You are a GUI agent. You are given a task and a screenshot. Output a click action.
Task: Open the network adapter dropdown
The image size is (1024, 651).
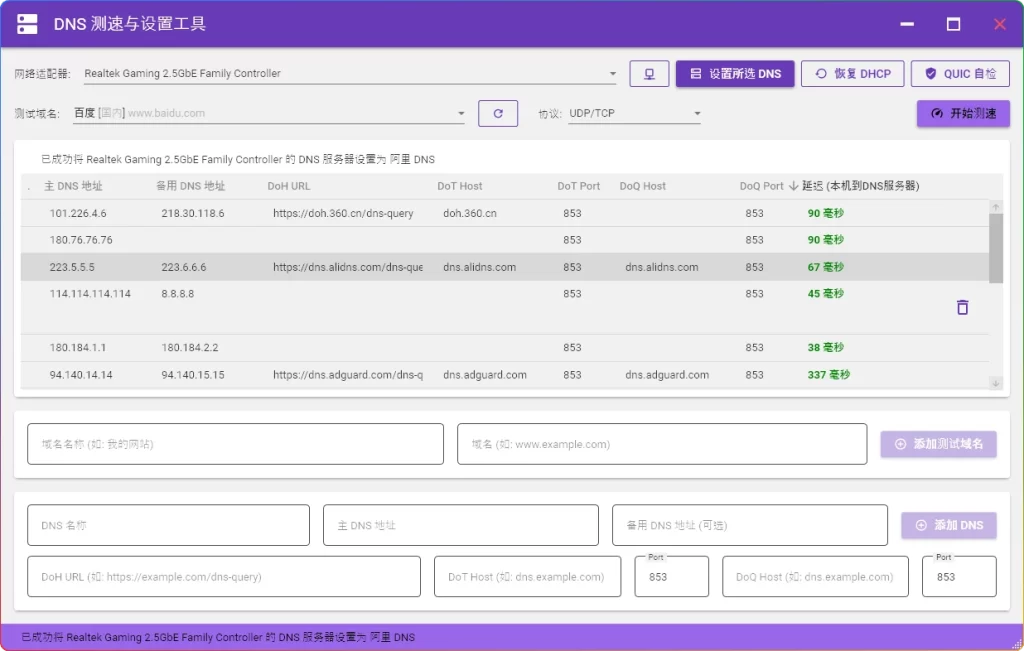click(612, 73)
